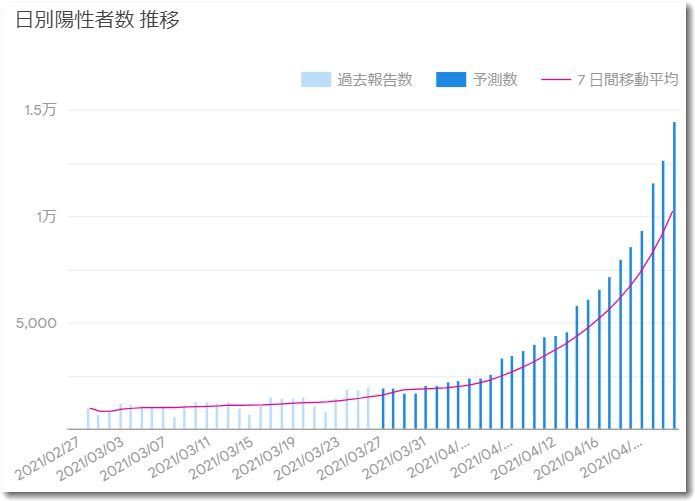Click the light blue 過去報告数 legend swatch
This screenshot has width=695, height=501.
tap(315, 80)
